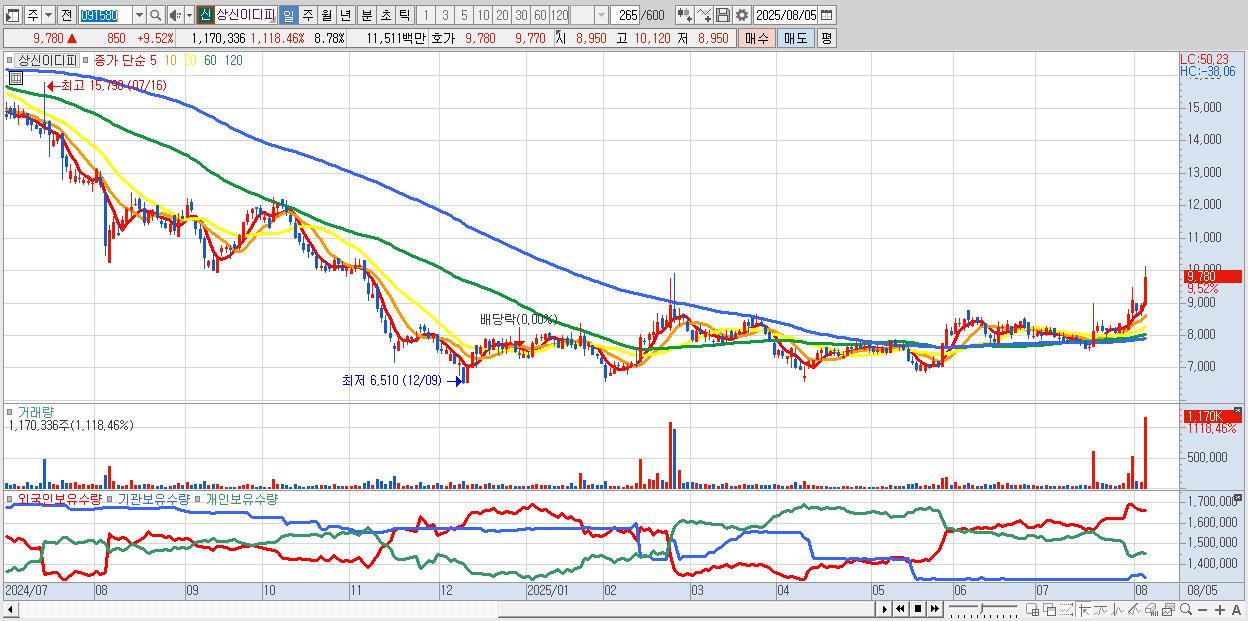Toggle the 종가 단순 moving average checkbox
This screenshot has width=1248, height=621.
pos(87,60)
